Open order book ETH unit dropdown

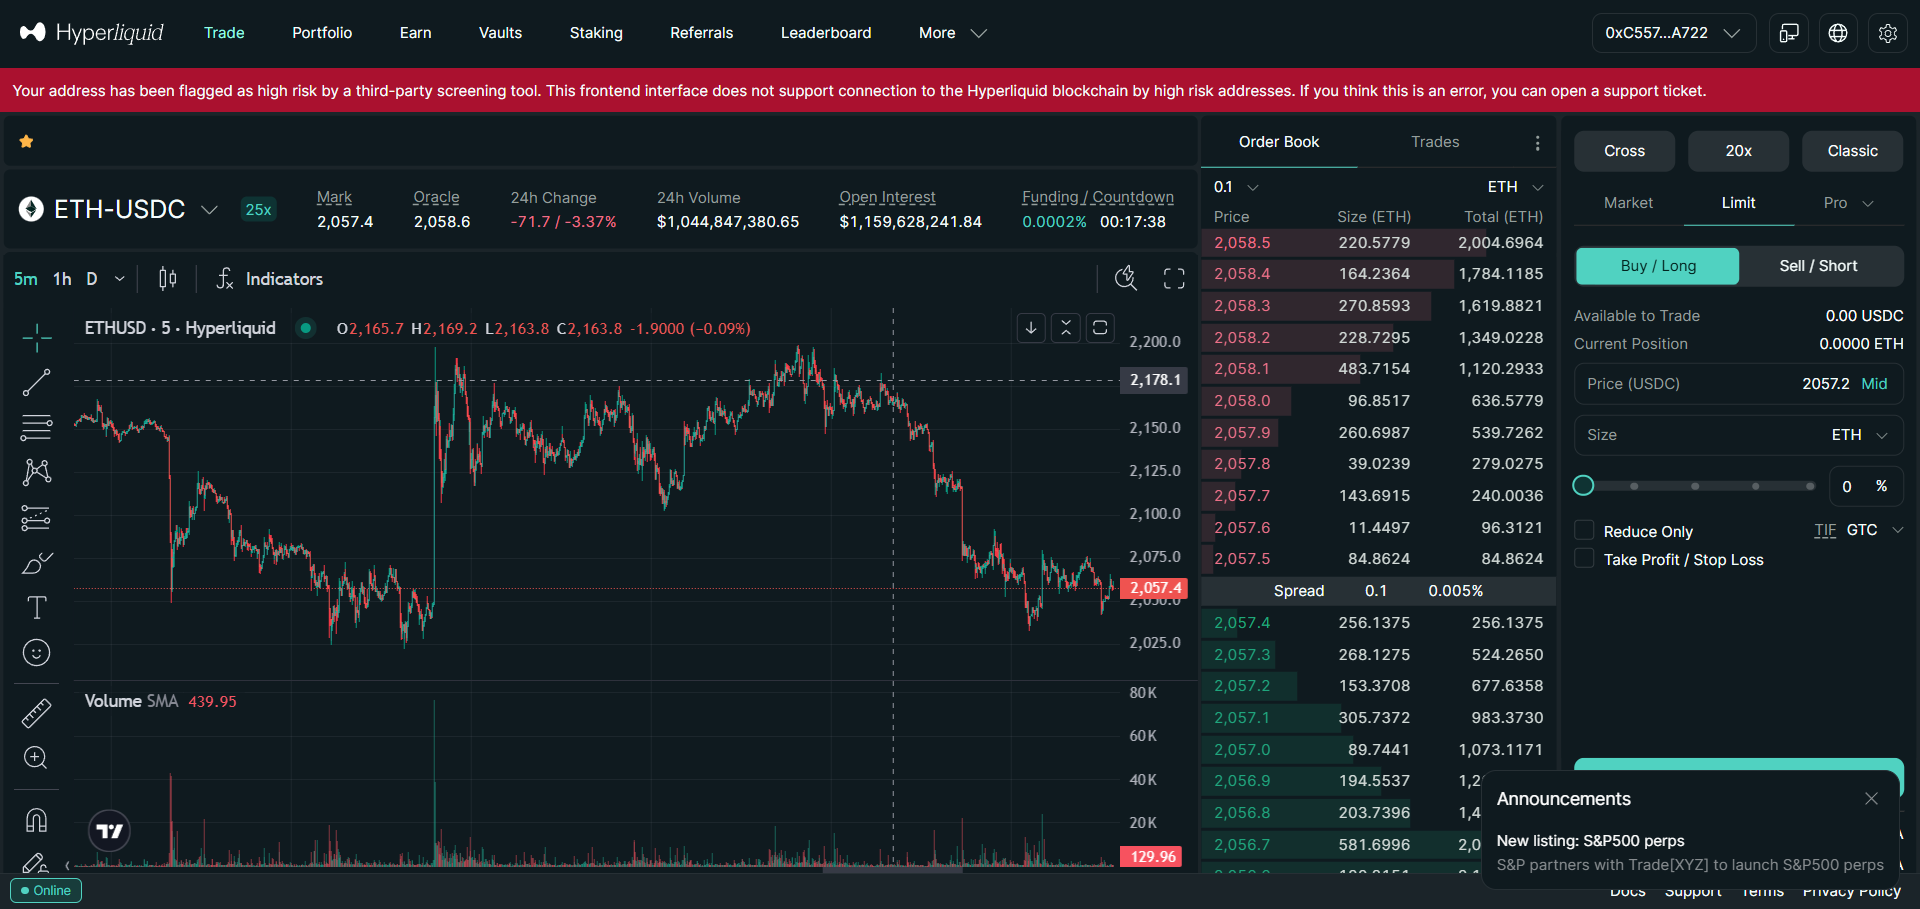click(x=1515, y=187)
